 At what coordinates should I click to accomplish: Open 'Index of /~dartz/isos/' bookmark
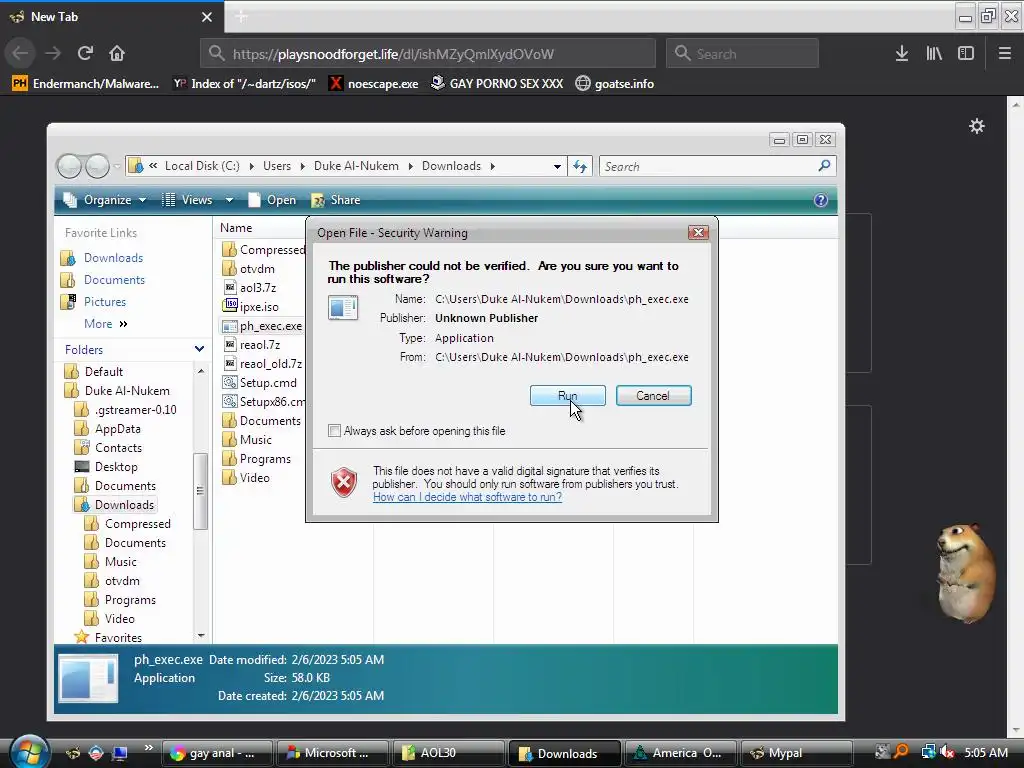(x=244, y=84)
